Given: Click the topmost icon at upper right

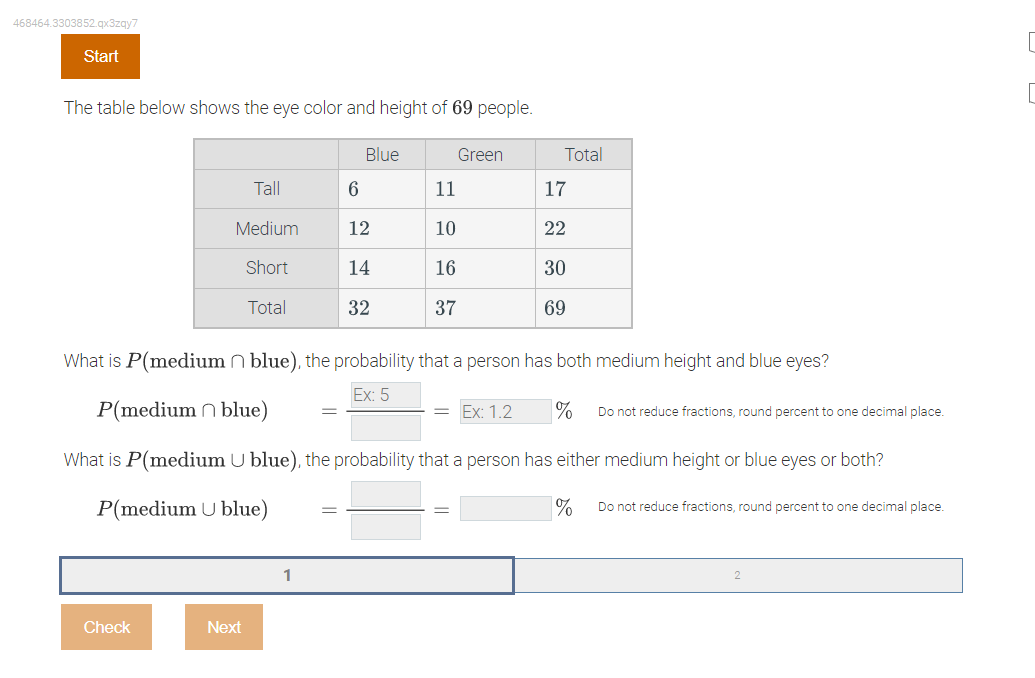Looking at the screenshot, I should point(1030,43).
